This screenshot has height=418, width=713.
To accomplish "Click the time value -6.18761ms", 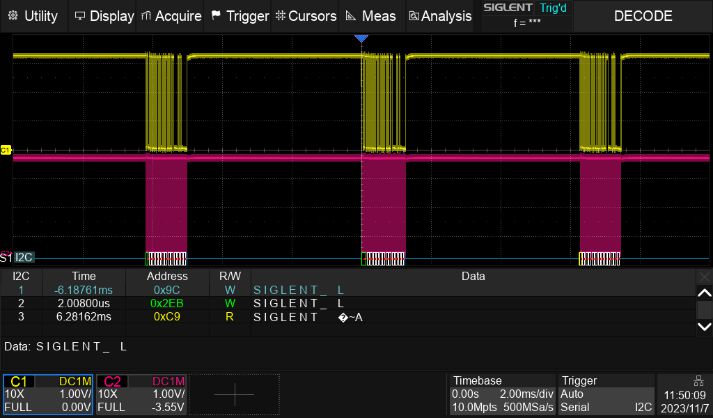I will click(84, 290).
